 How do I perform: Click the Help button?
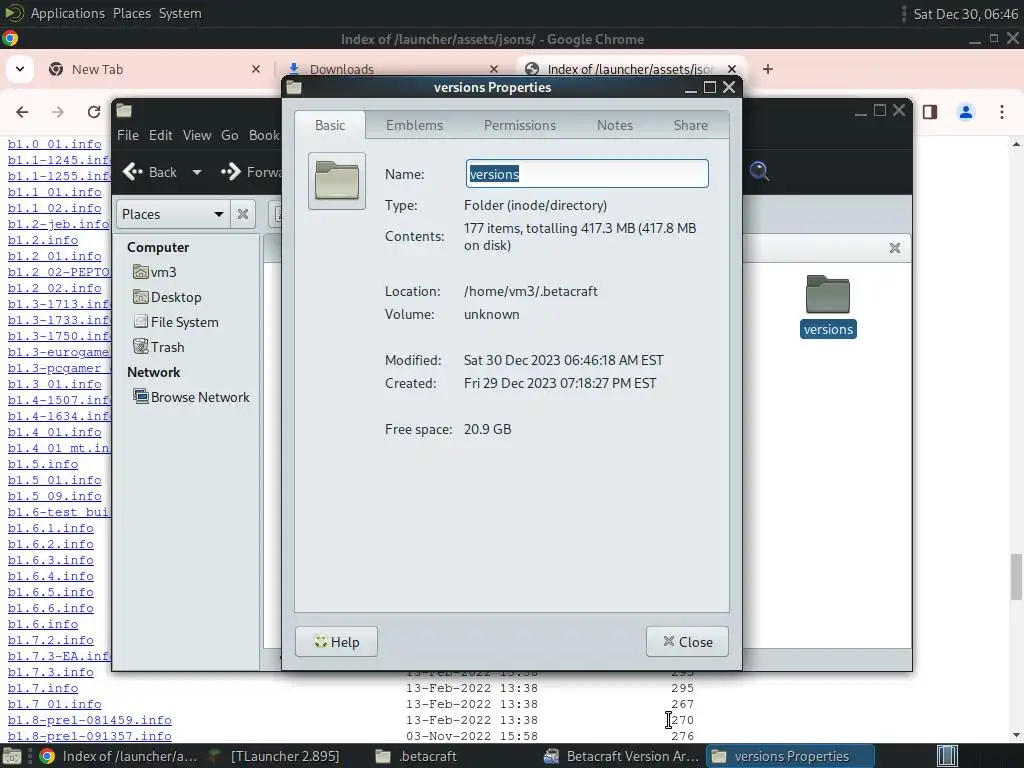(336, 642)
